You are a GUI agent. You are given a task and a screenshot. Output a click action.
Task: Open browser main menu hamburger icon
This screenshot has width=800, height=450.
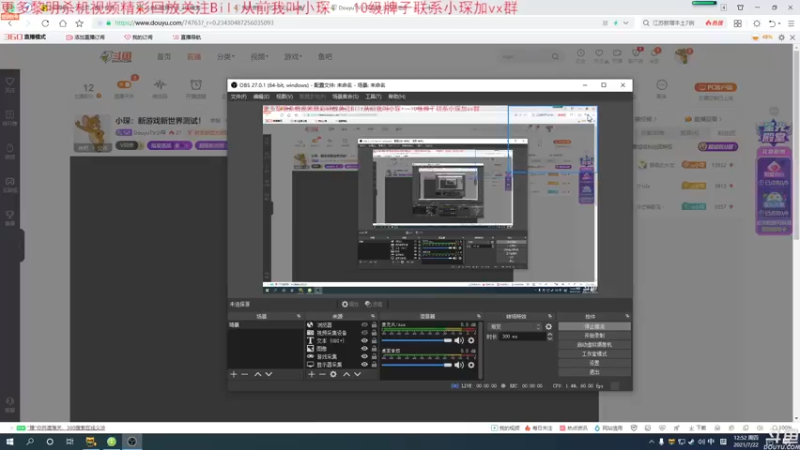pos(791,23)
